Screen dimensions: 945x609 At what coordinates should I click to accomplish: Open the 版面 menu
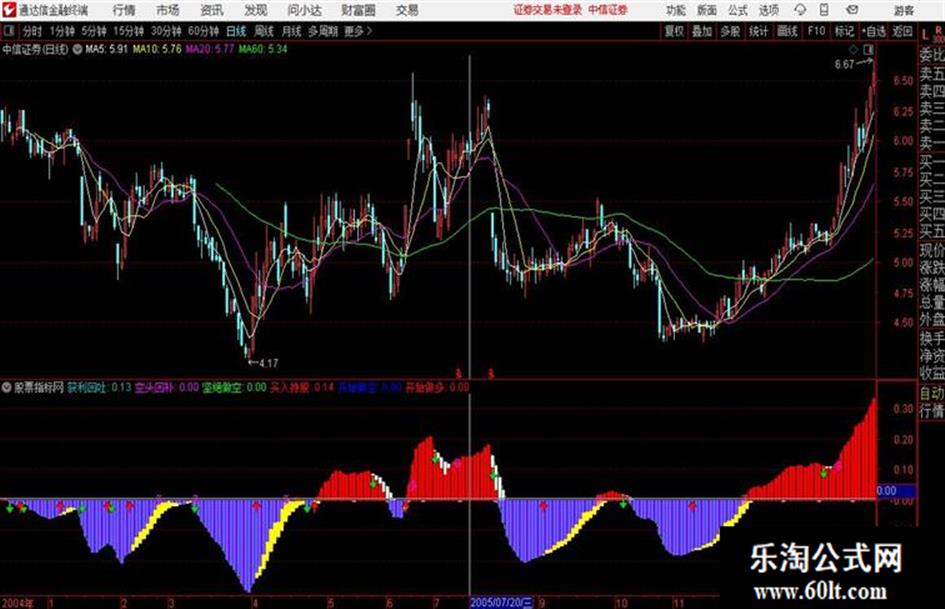(707, 10)
